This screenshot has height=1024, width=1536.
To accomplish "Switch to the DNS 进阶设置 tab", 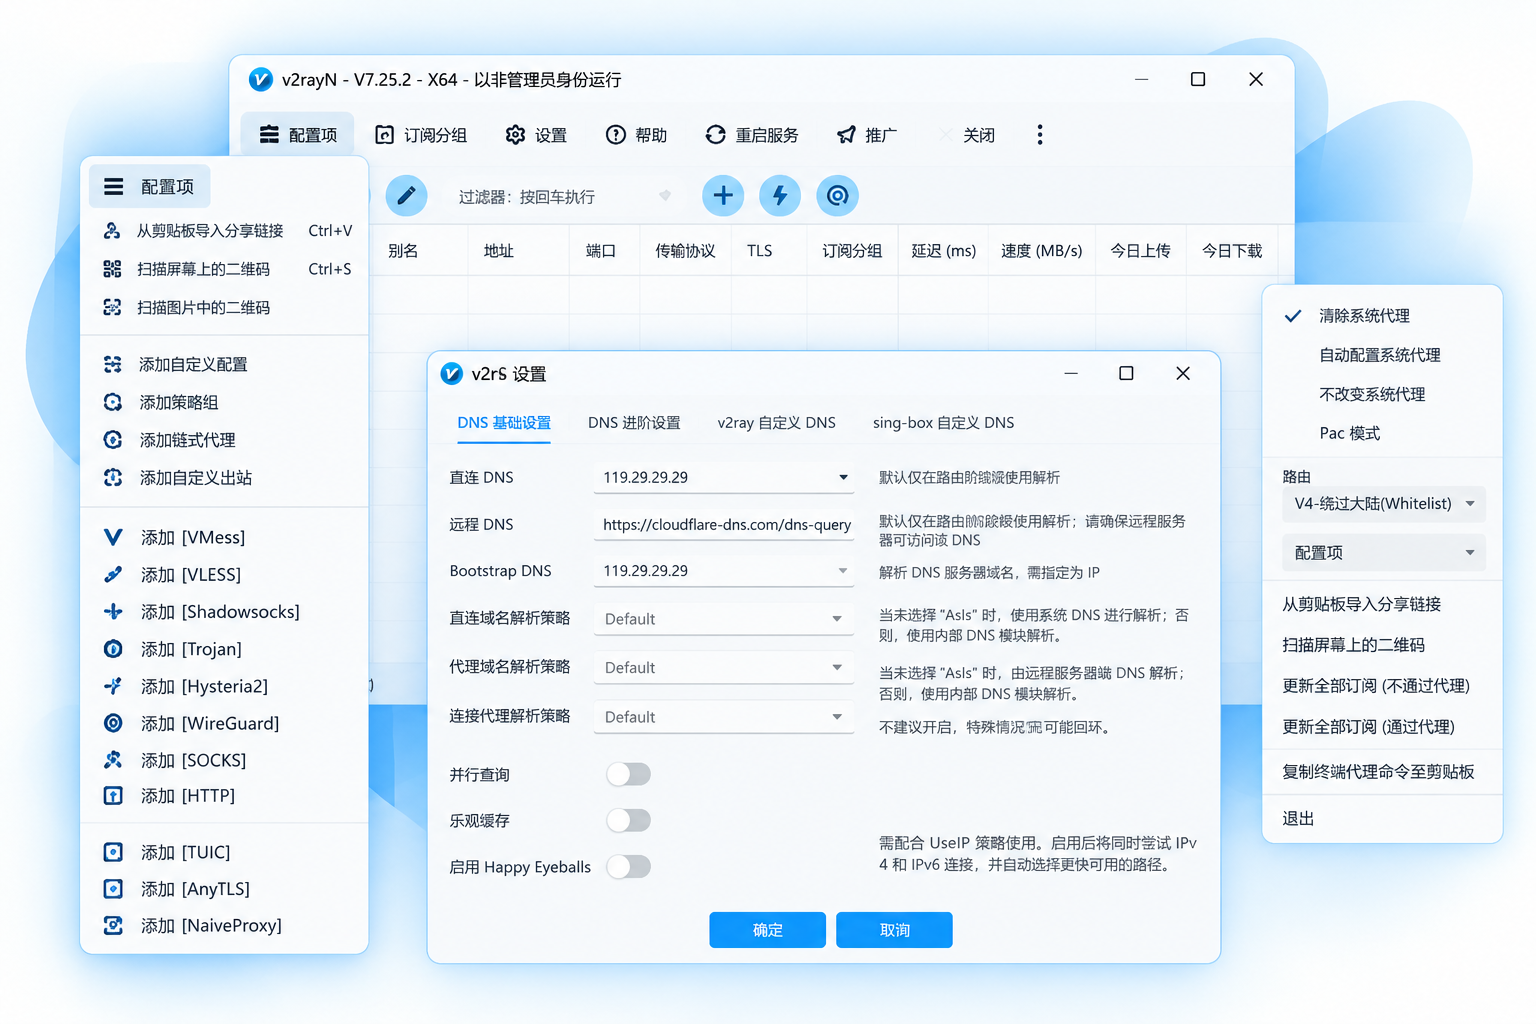I will (x=634, y=423).
